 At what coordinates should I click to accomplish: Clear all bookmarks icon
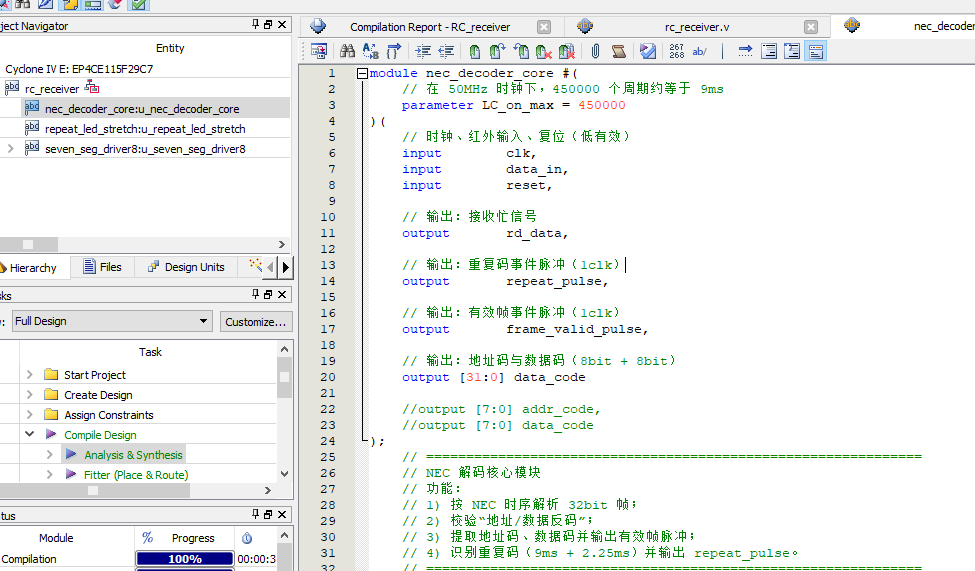566,51
